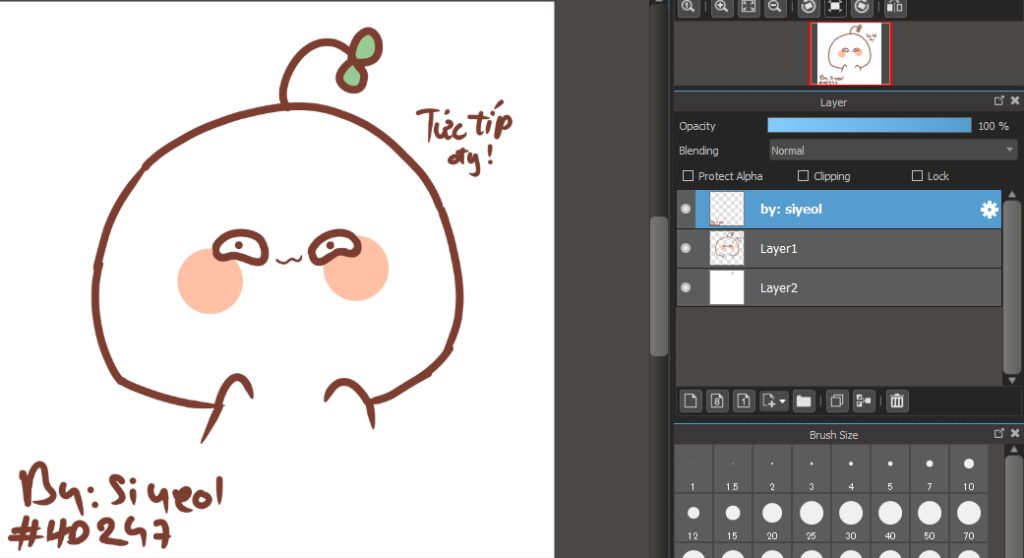The width and height of the screenshot is (1024, 558).
Task: Click the reset zoom magnifier icon
Action: click(x=688, y=7)
